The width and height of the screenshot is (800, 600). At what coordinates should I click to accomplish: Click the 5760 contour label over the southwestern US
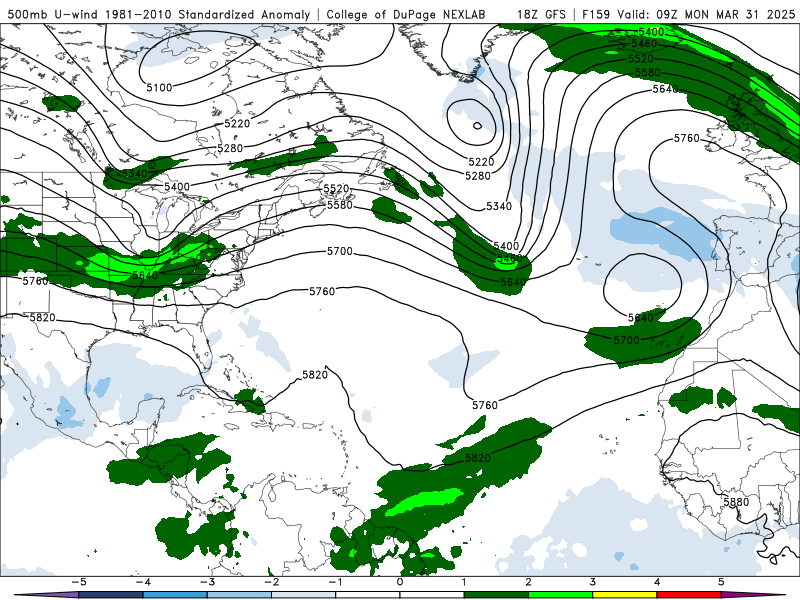[35, 281]
